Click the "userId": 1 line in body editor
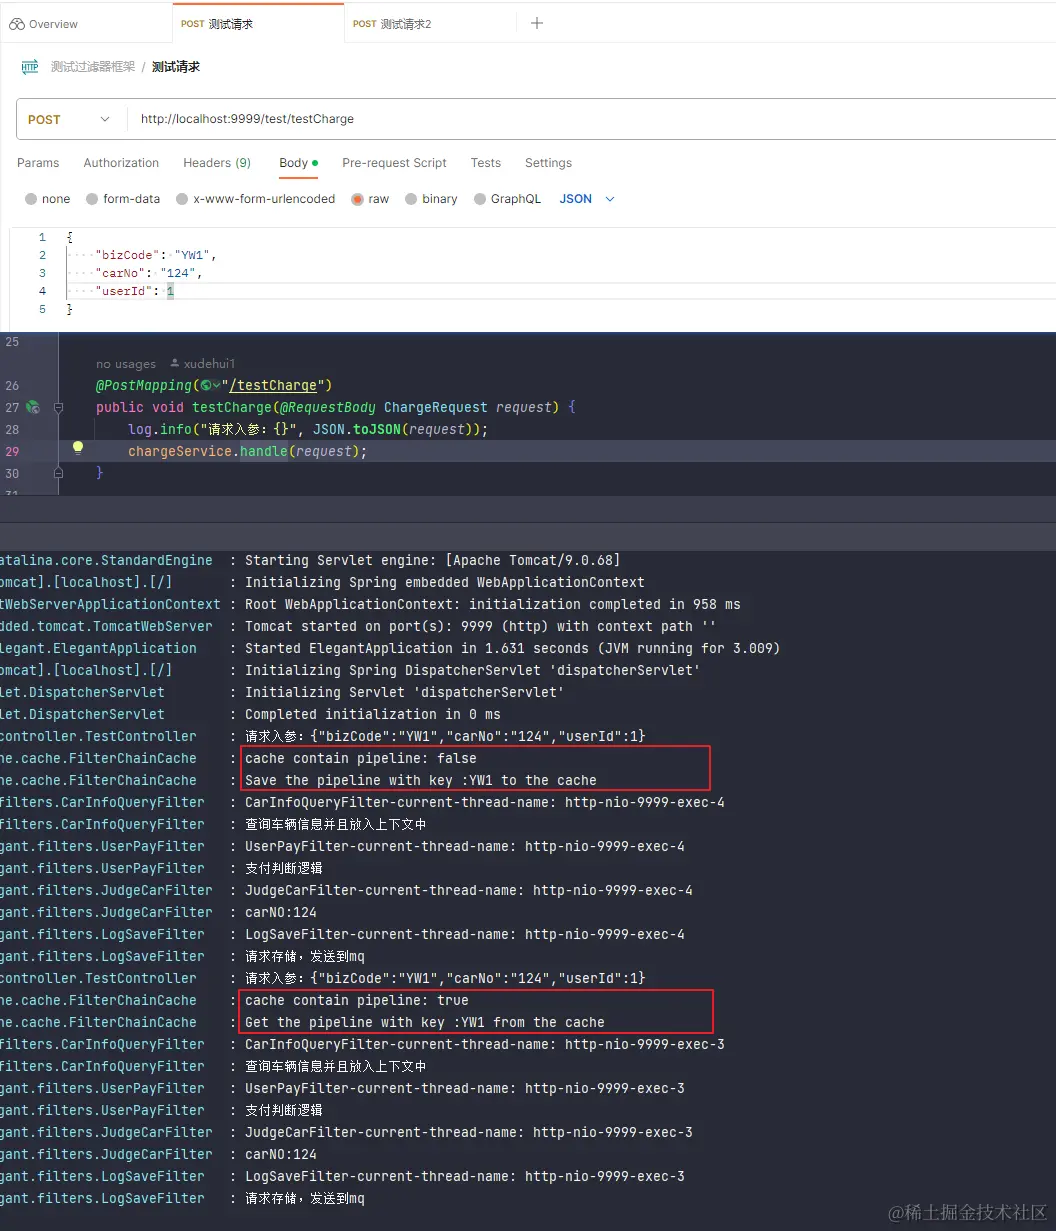Viewport: 1056px width, 1231px height. [135, 291]
